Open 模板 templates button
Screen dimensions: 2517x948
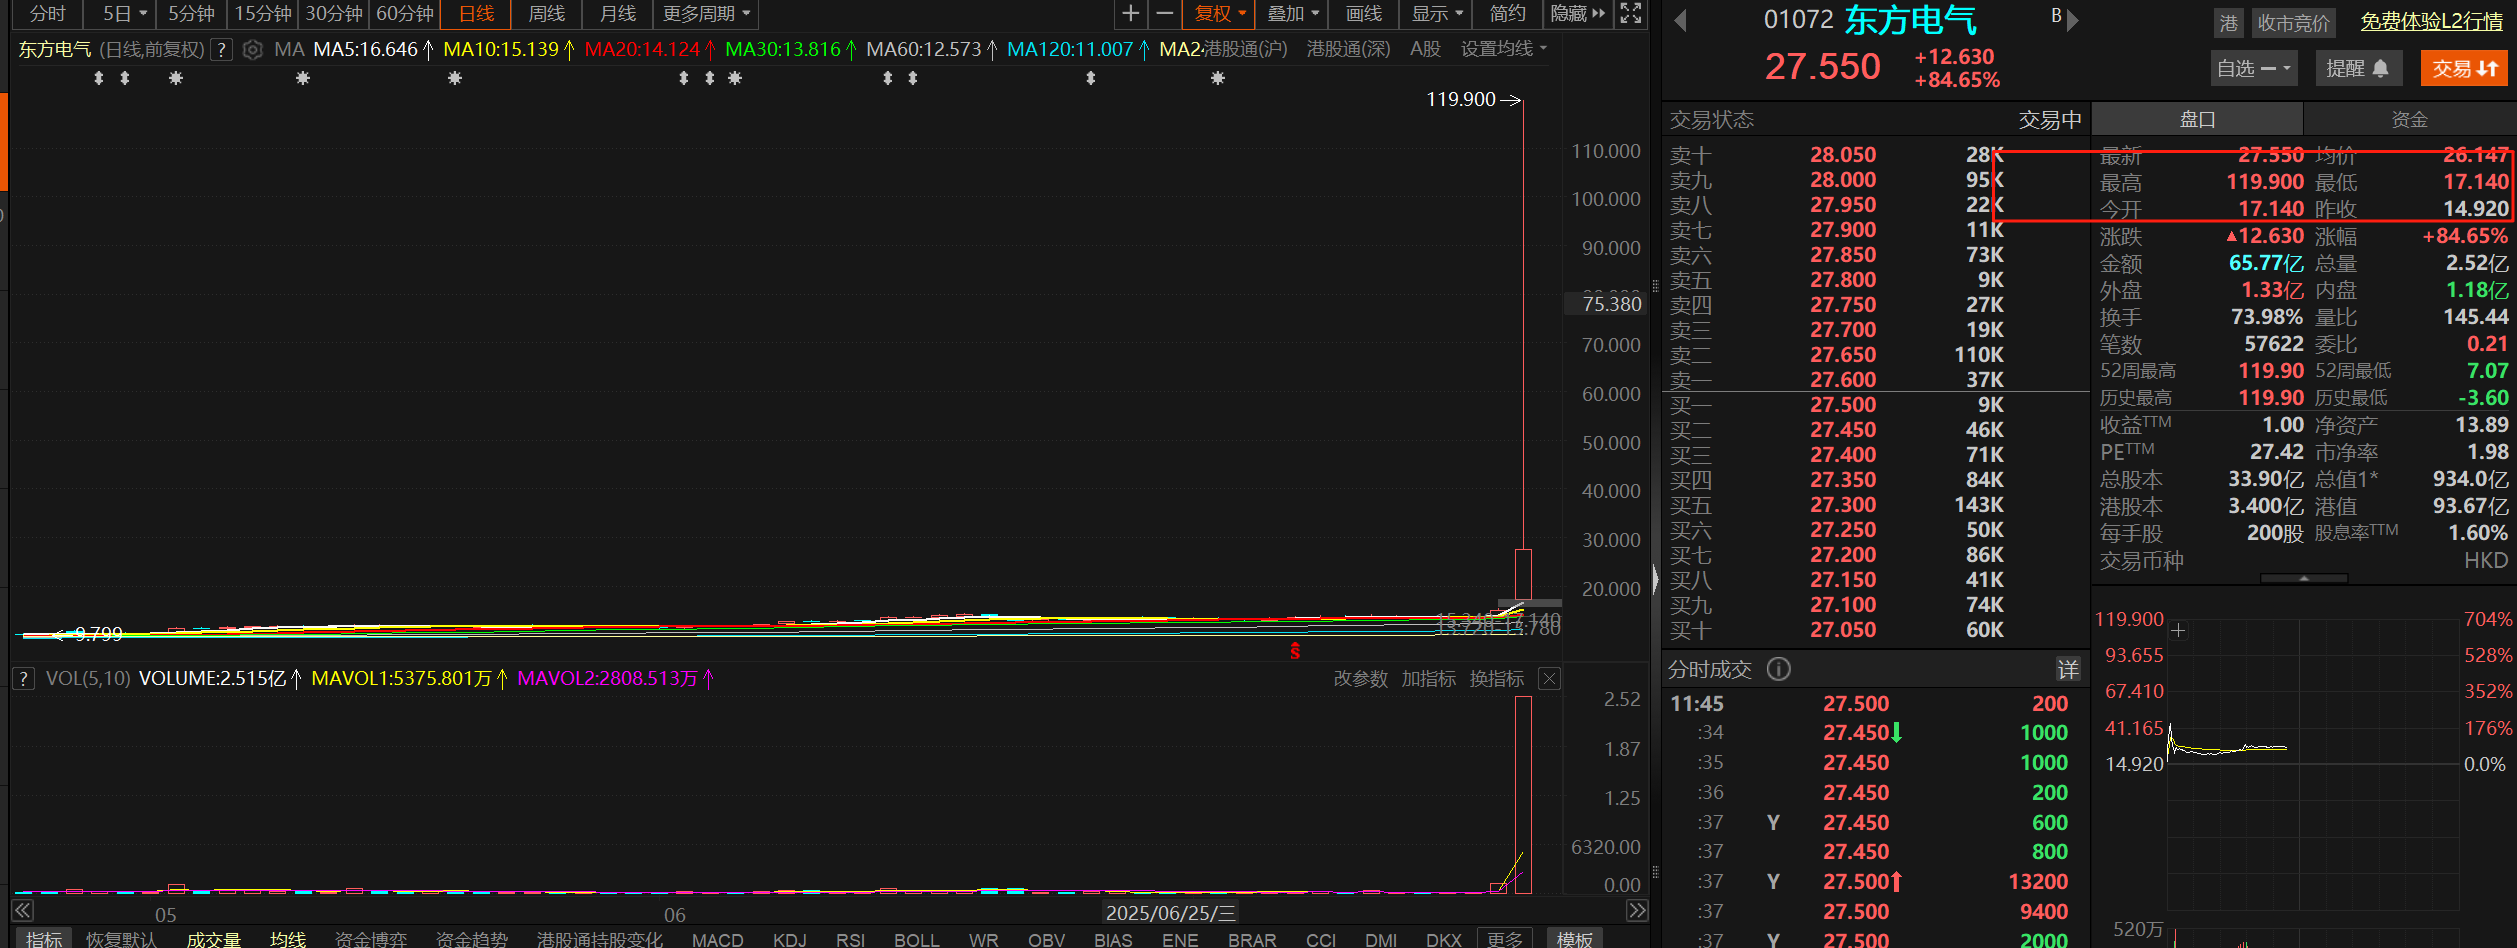click(1574, 939)
